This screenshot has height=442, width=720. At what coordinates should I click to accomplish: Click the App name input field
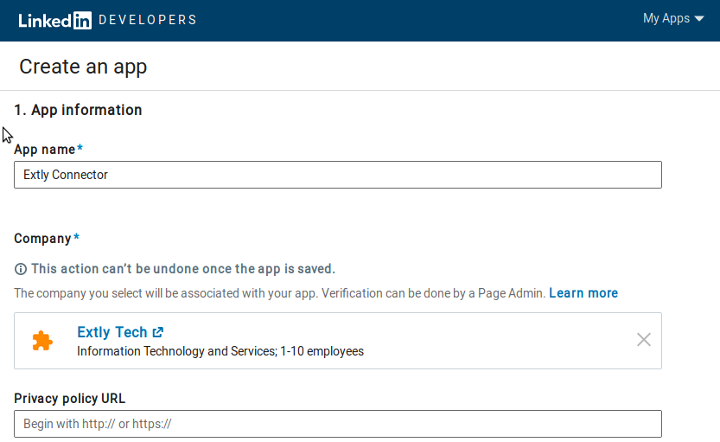click(338, 175)
